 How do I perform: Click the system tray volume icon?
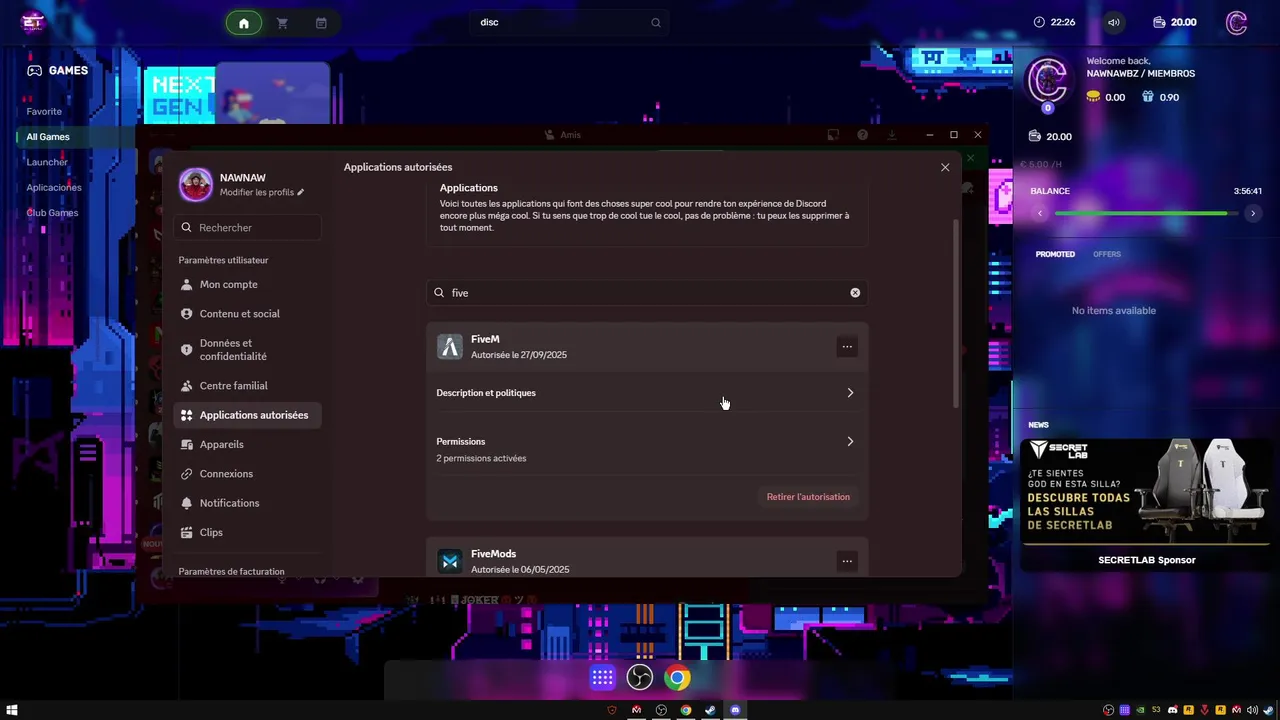(1253, 710)
